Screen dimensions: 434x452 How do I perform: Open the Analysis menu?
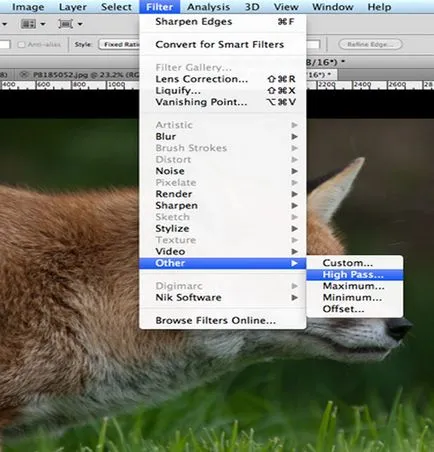coord(208,7)
